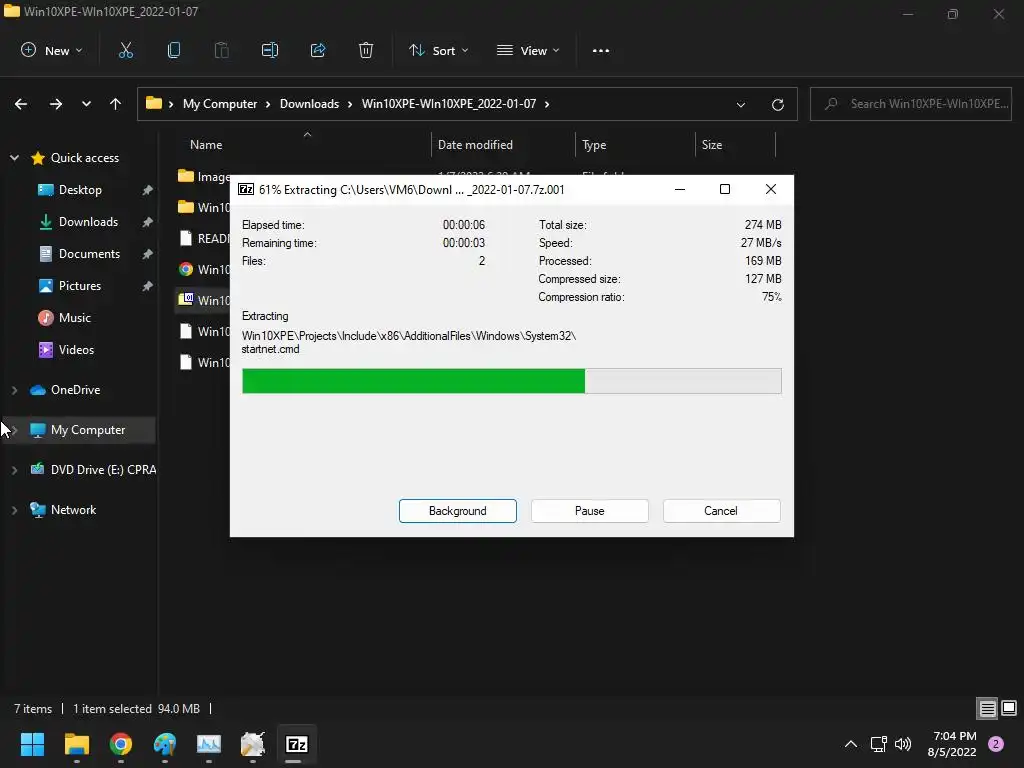Viewport: 1024px width, 768px height.
Task: Sort by Size column header
Action: (712, 145)
